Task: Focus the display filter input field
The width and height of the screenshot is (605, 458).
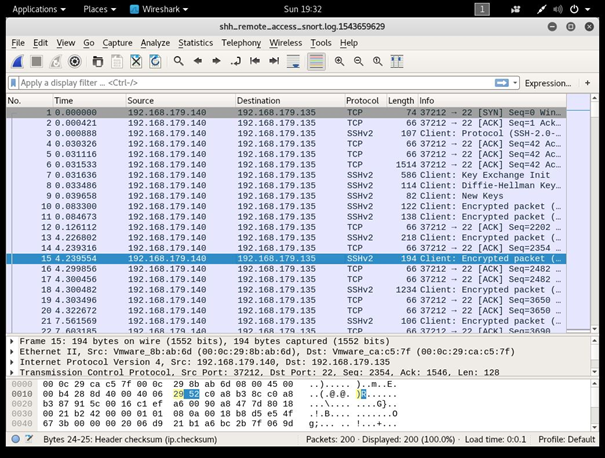Action: pyautogui.click(x=256, y=83)
